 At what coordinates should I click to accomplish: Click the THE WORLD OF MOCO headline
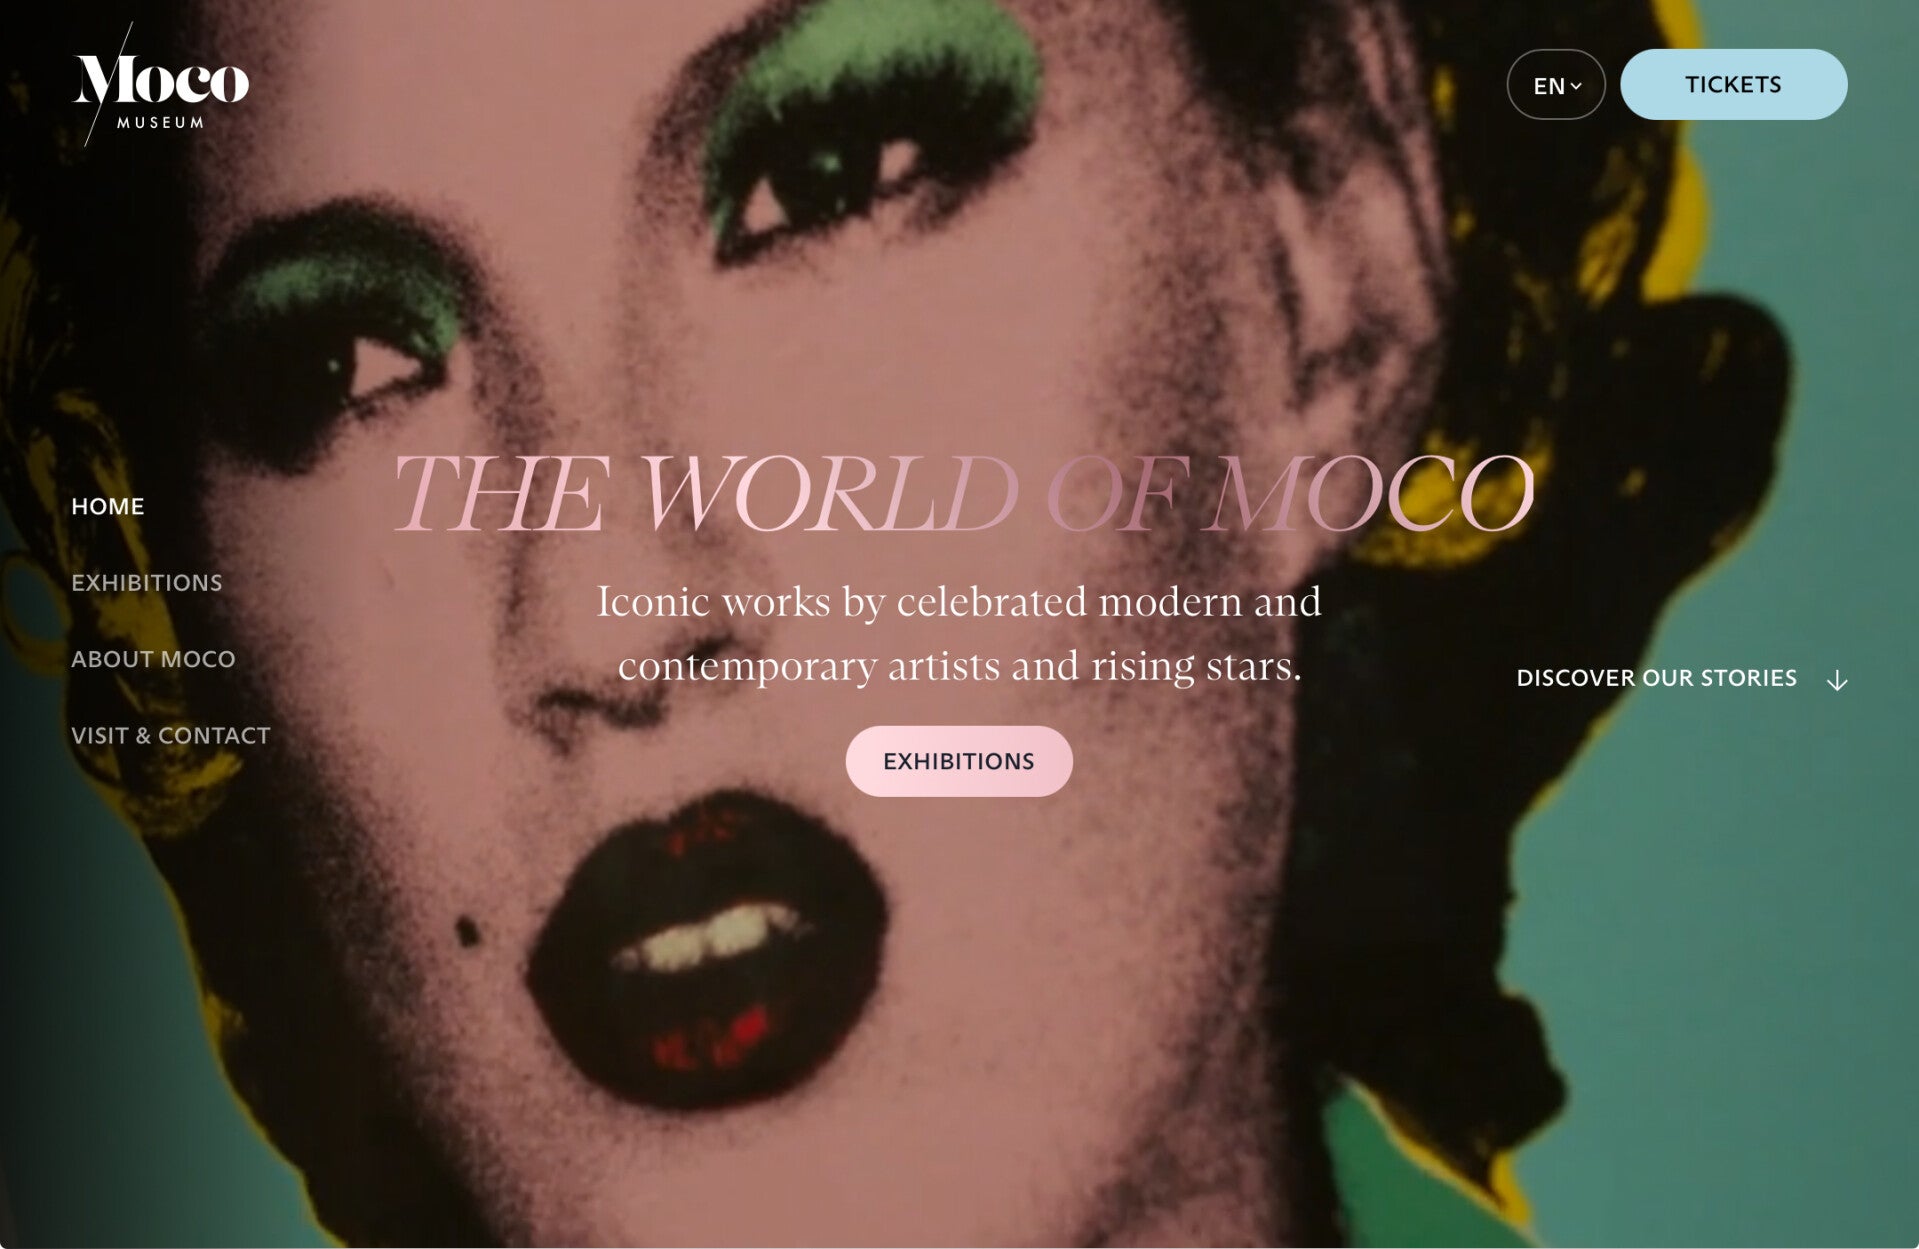963,494
